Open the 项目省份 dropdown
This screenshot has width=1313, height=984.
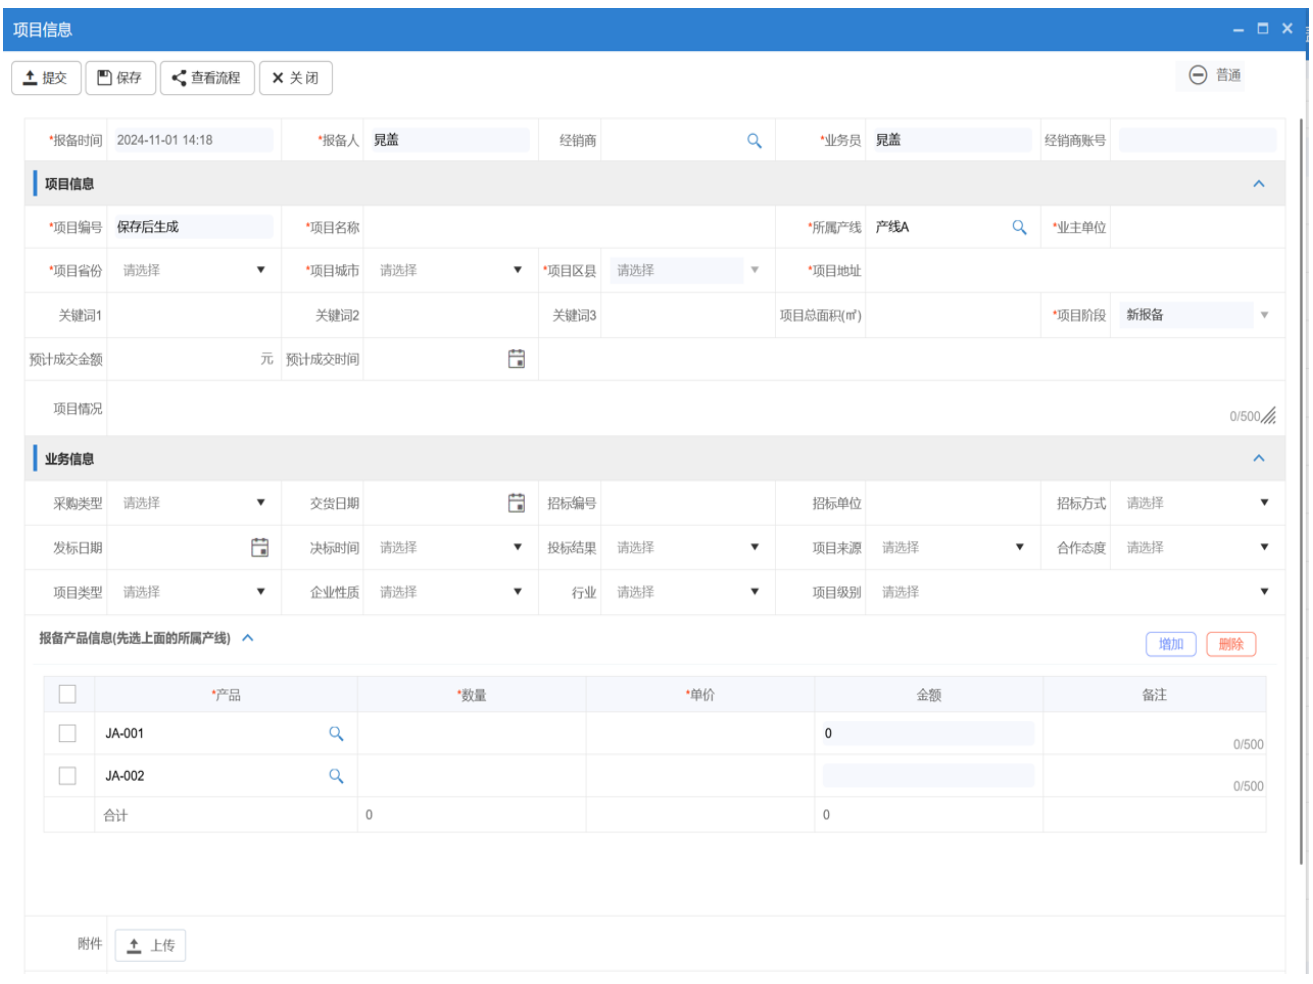[190, 270]
